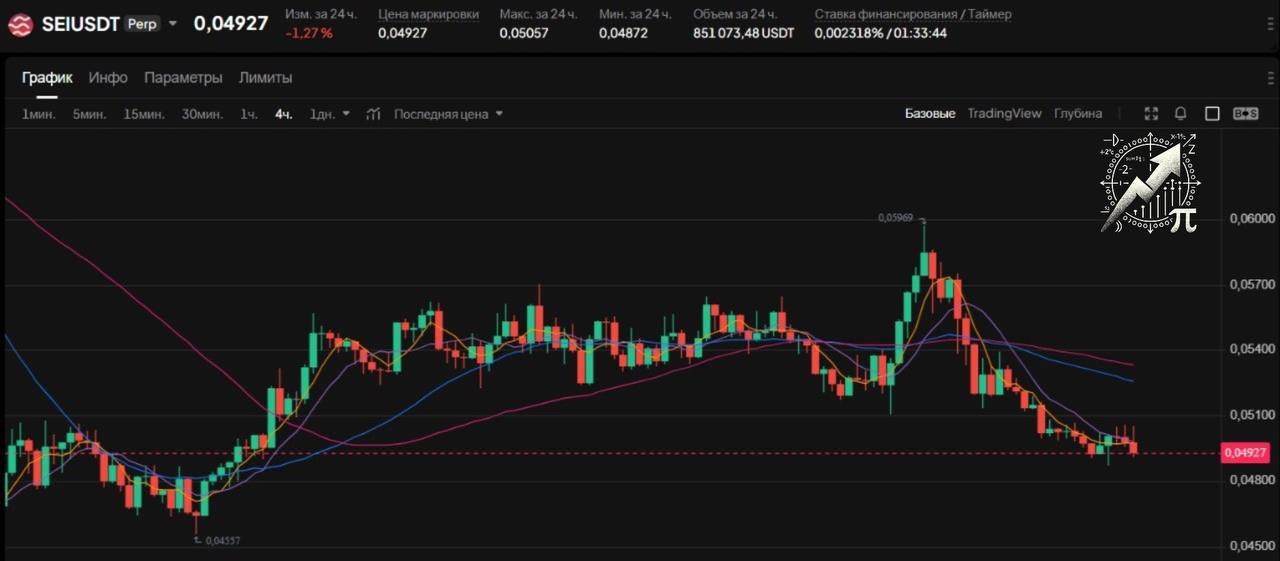This screenshot has width=1280, height=561.
Task: Expand the 1дн. timeframe dropdown arrow
Action: [x=346, y=114]
